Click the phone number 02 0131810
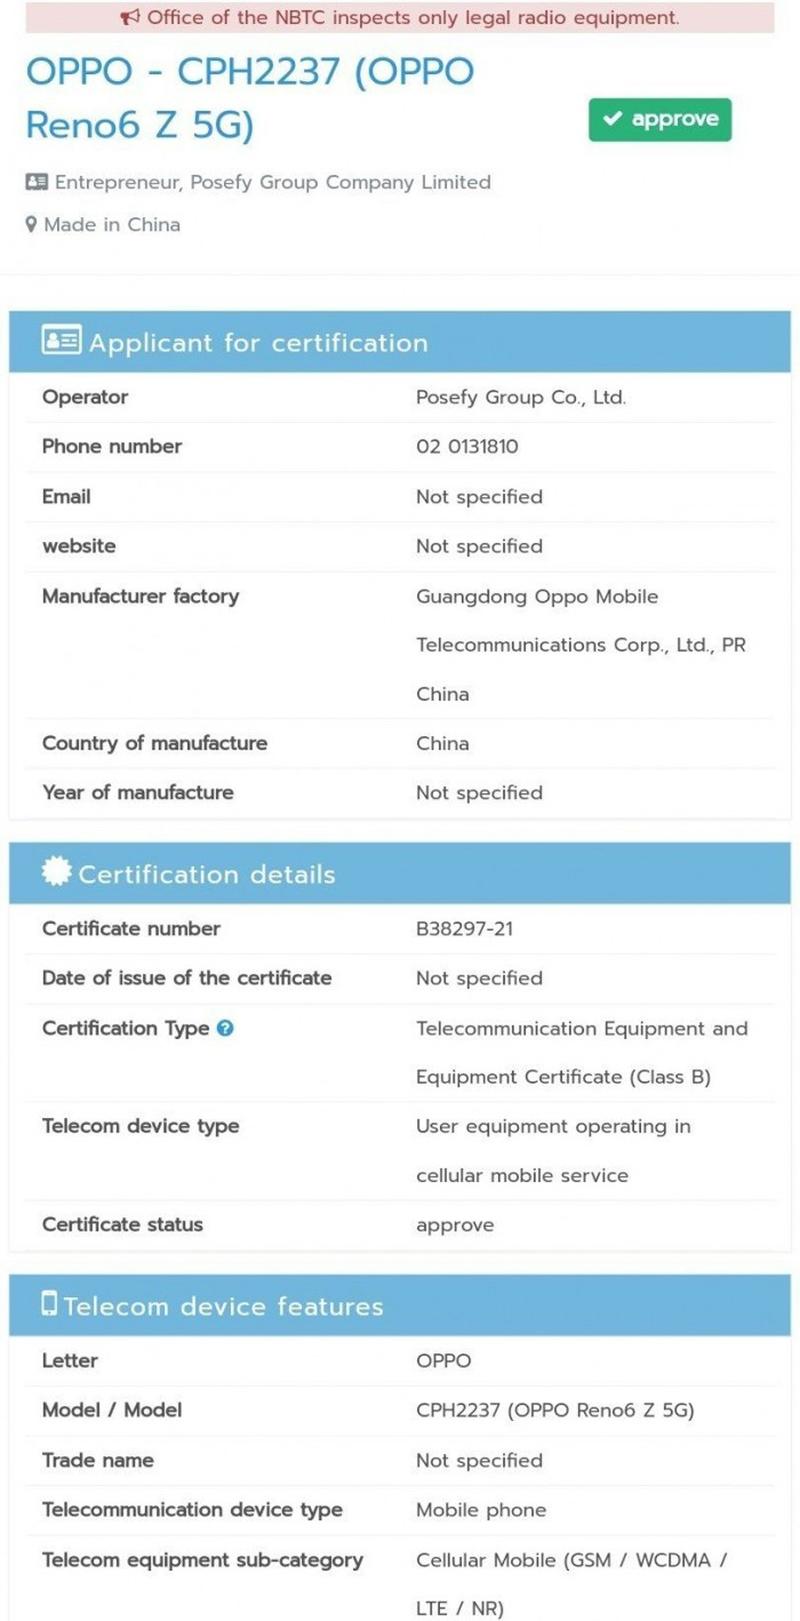Screen dimensions: 800x1621 [467, 447]
